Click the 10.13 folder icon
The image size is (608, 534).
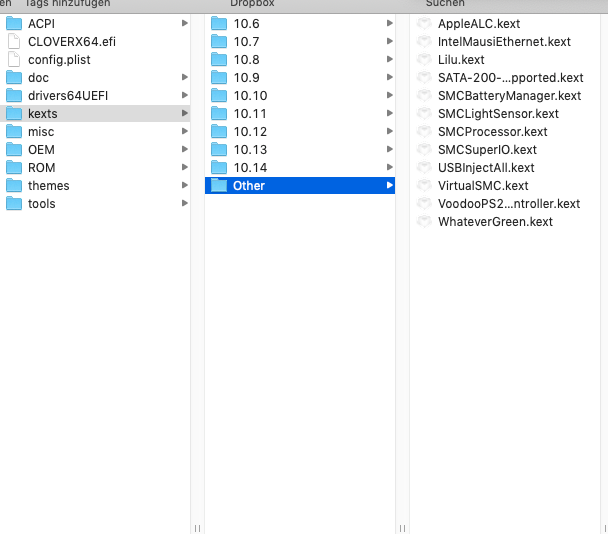coord(219,149)
